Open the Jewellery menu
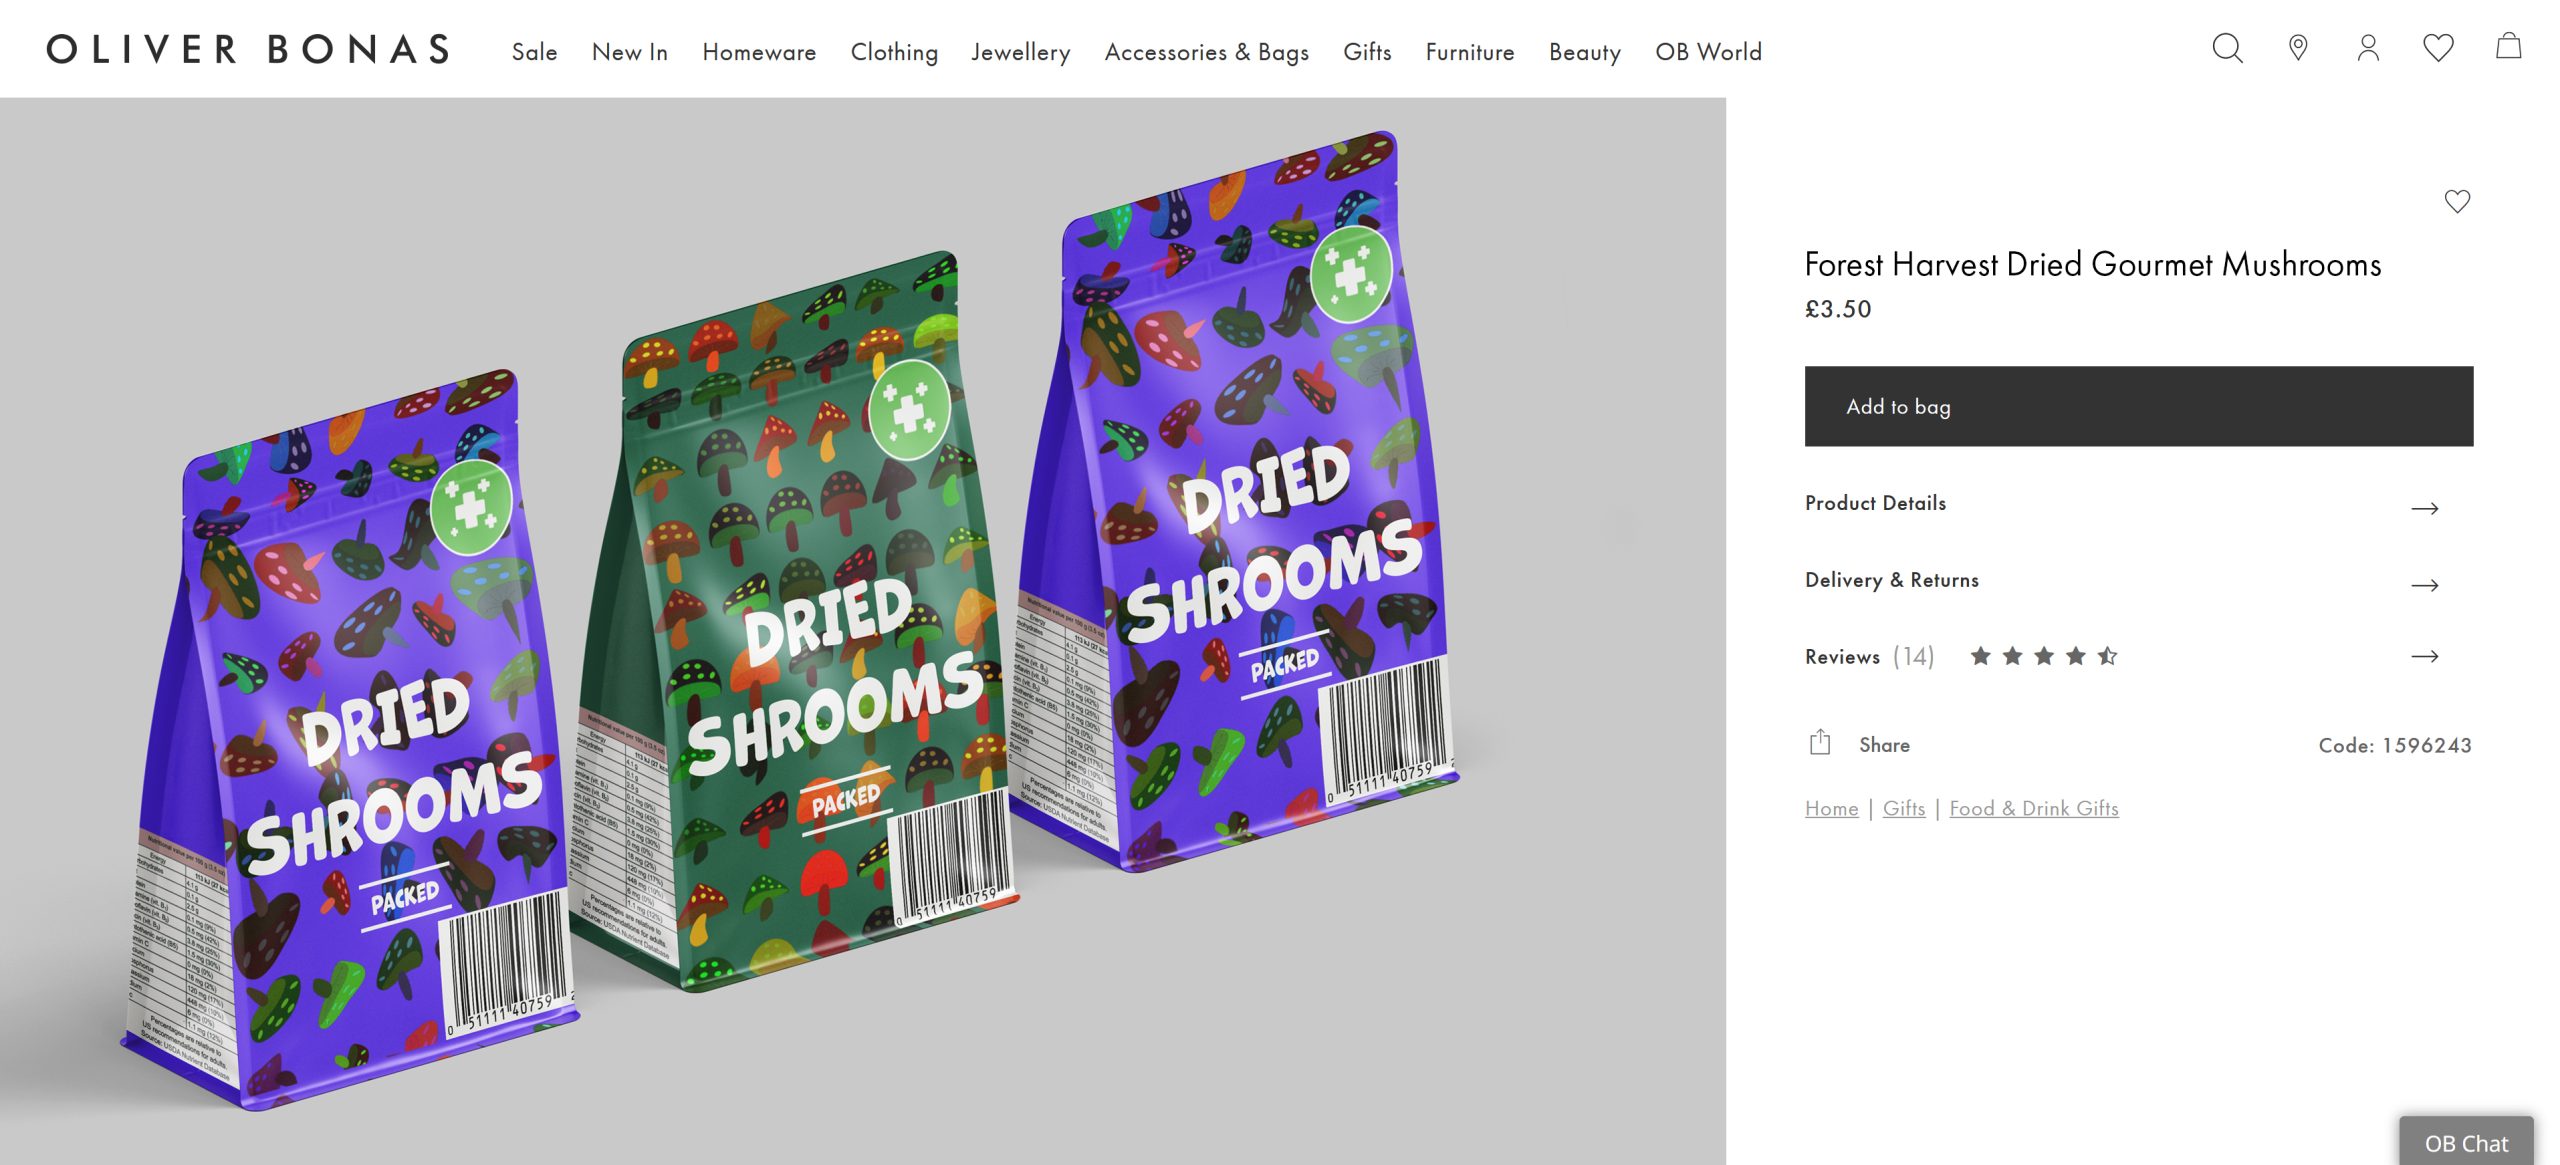Viewport: 2560px width, 1165px height. tap(1021, 52)
